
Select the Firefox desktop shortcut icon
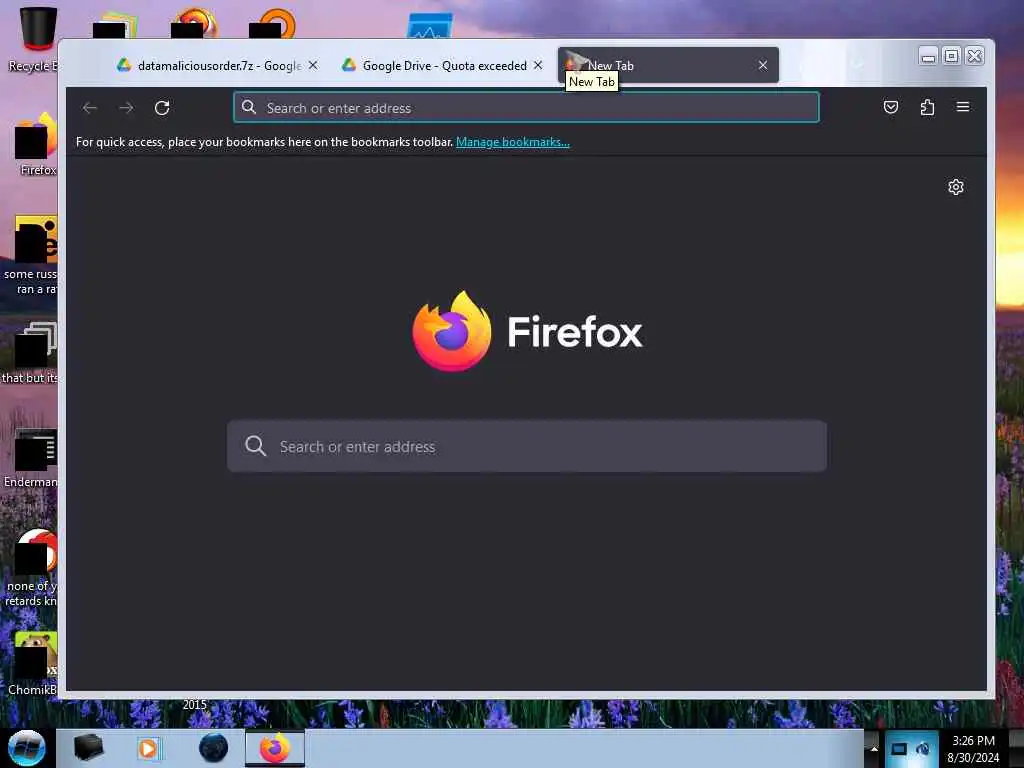(36, 144)
